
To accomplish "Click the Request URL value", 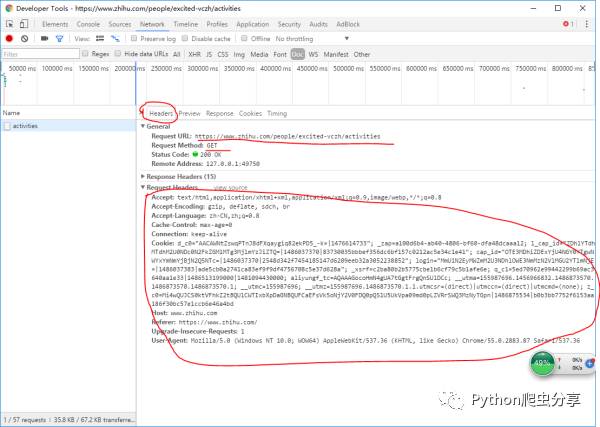I will coord(287,136).
